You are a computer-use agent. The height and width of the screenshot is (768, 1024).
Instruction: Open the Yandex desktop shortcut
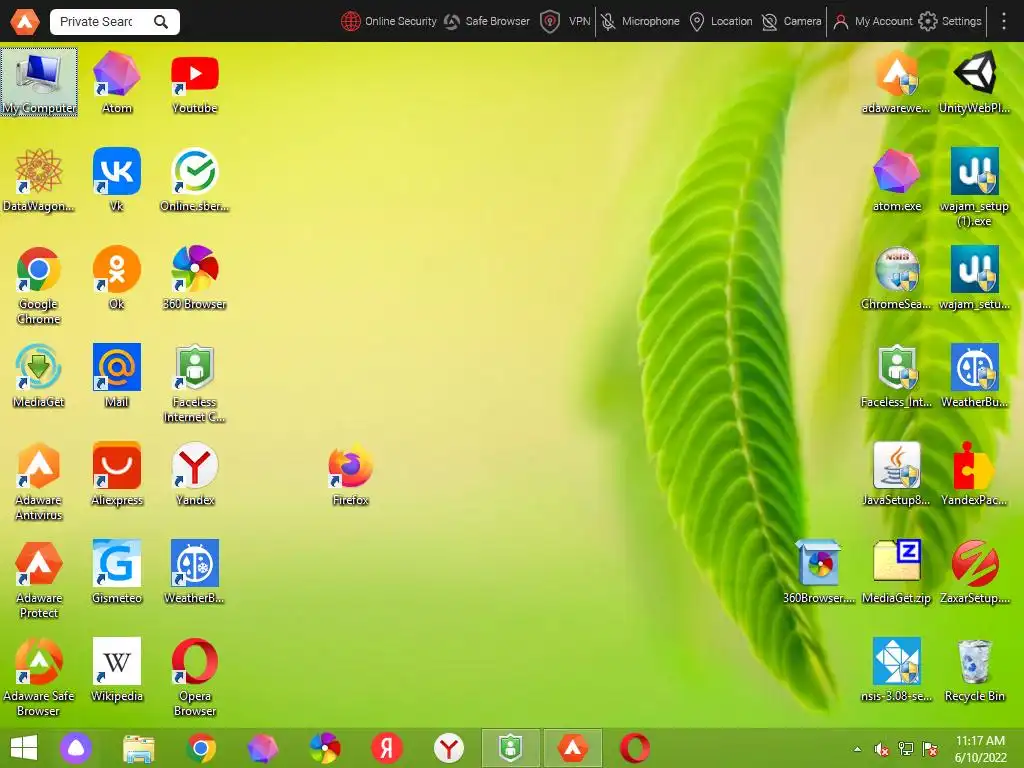click(195, 473)
